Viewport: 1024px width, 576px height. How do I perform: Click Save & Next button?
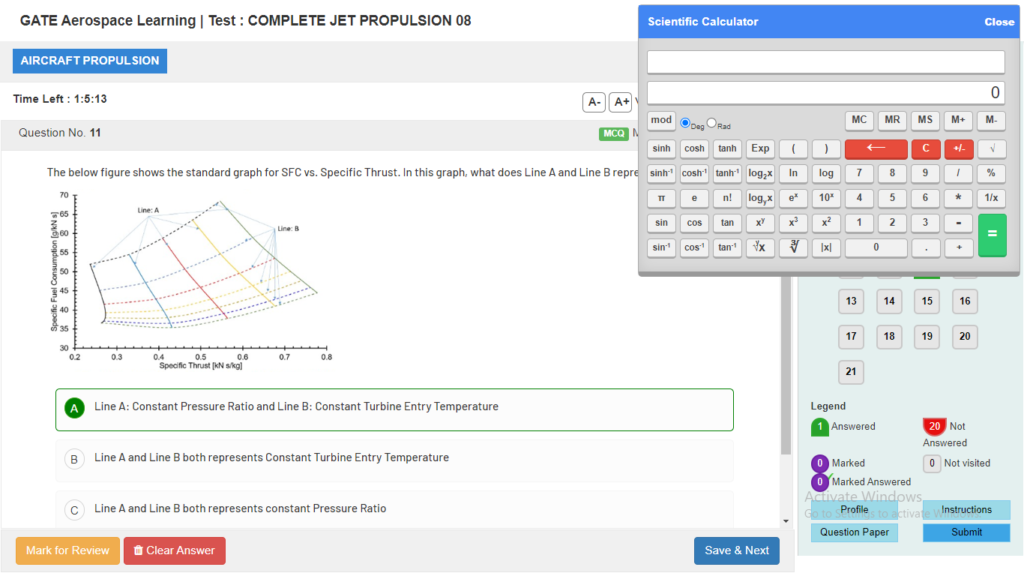(x=736, y=551)
